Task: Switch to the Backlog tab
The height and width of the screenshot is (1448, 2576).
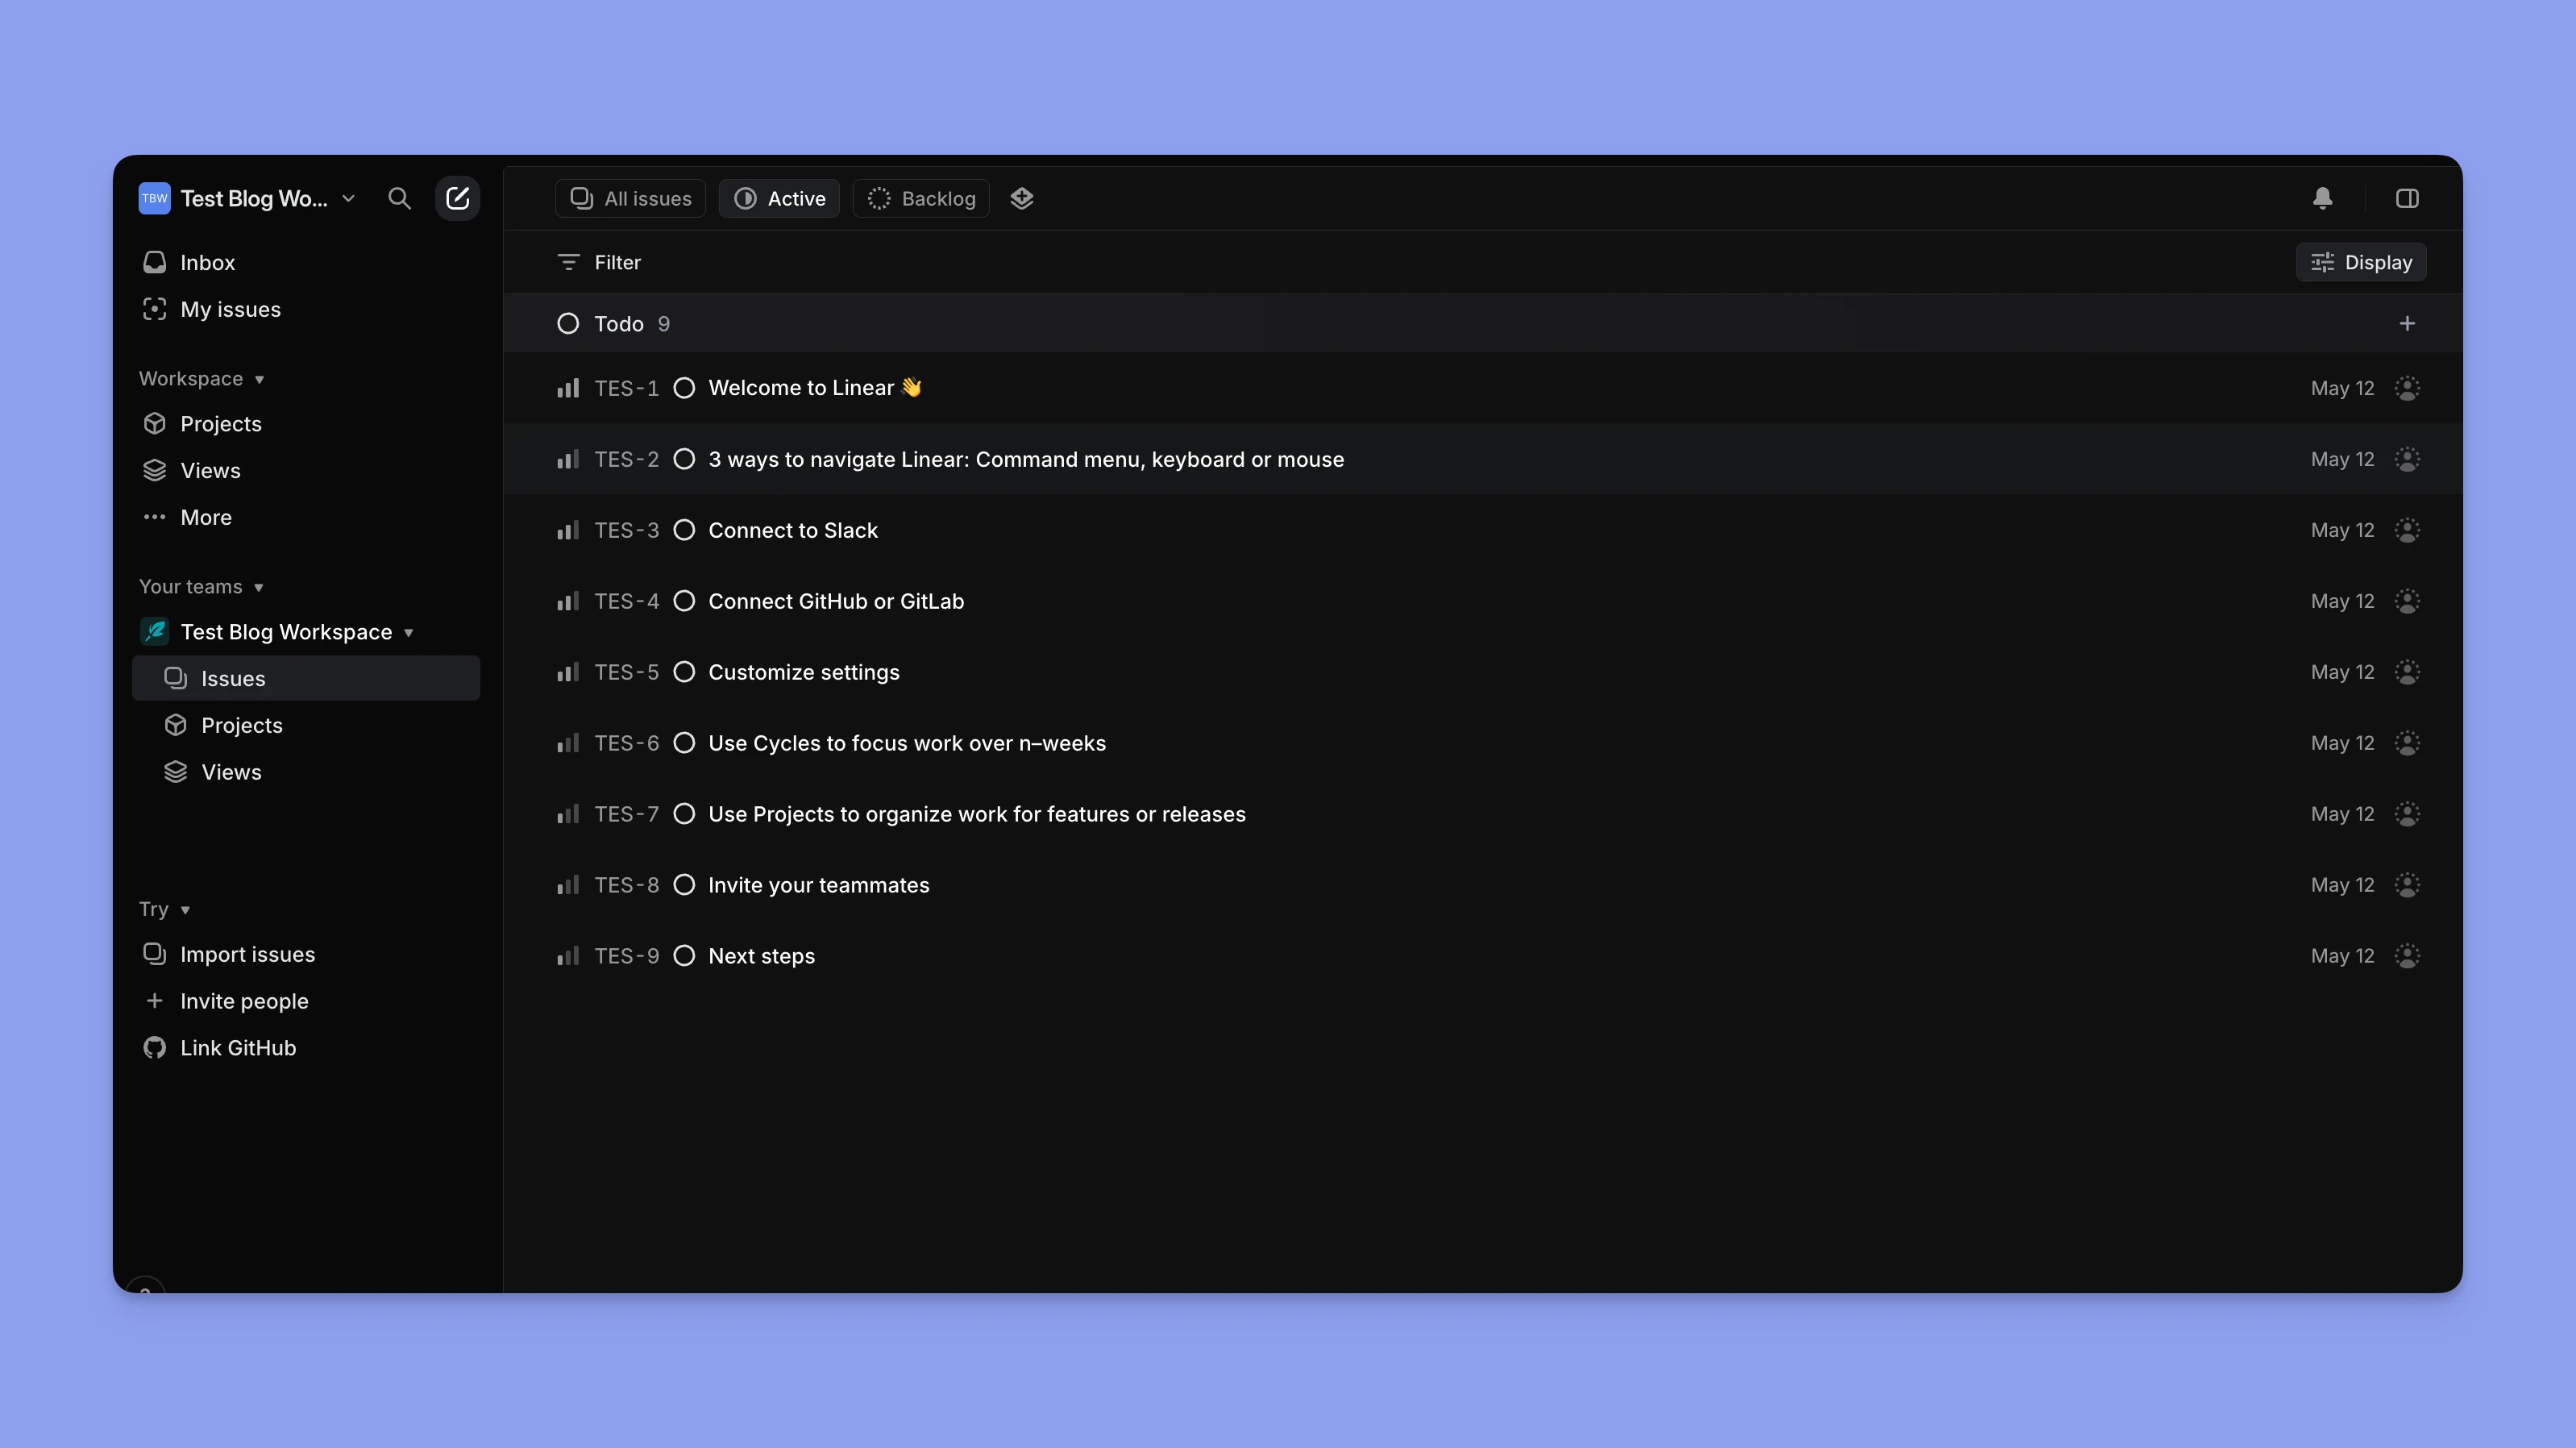Action: pyautogui.click(x=920, y=198)
